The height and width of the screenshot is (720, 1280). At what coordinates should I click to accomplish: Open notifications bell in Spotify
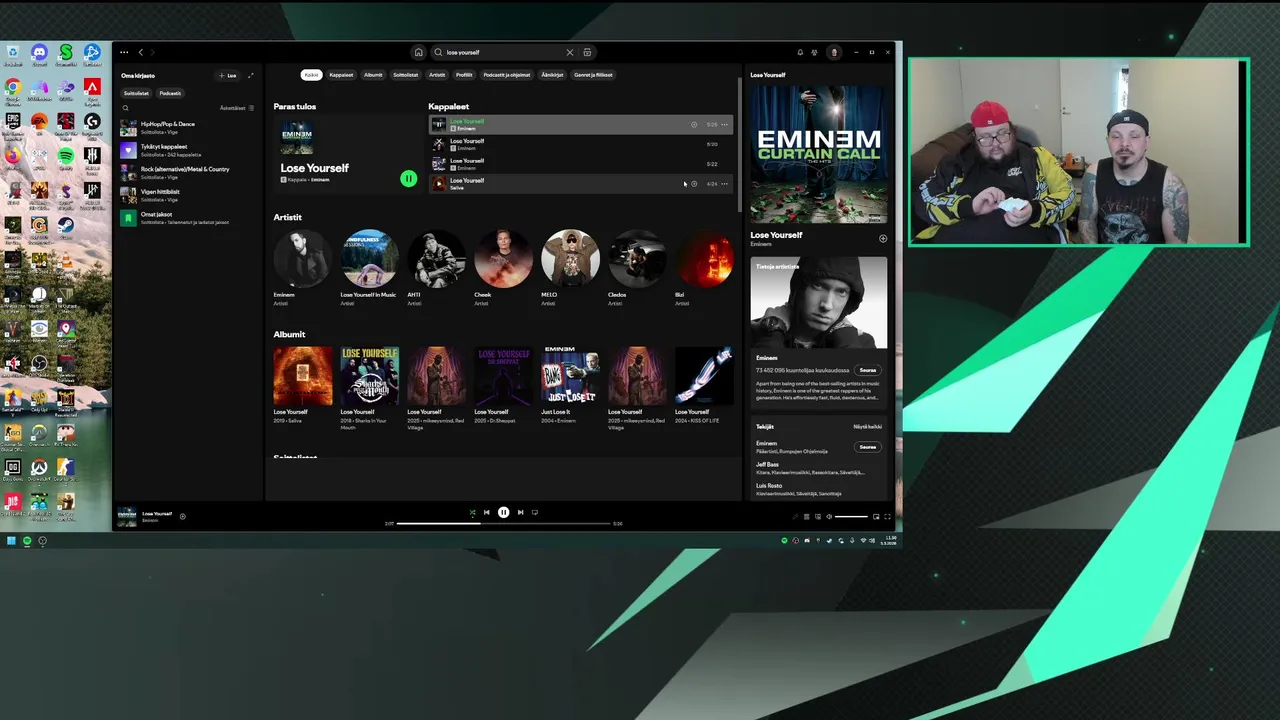tap(800, 52)
